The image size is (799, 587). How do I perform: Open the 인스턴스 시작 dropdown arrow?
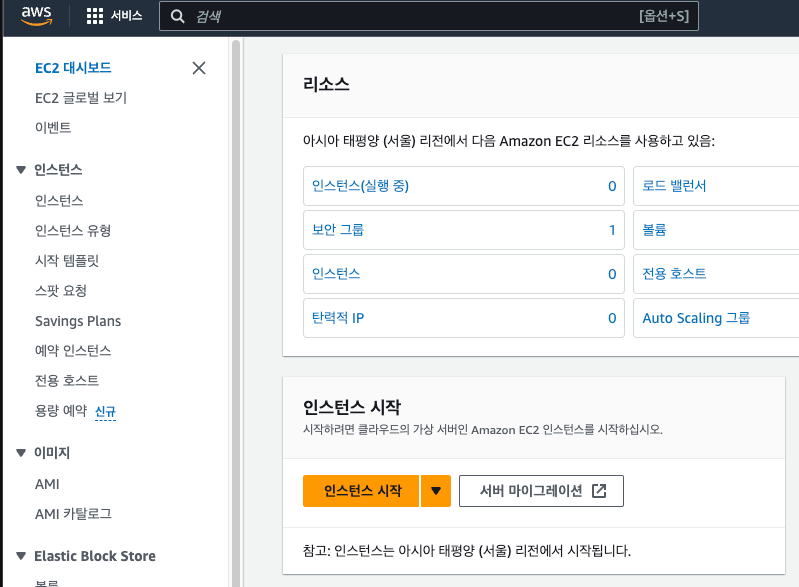436,491
